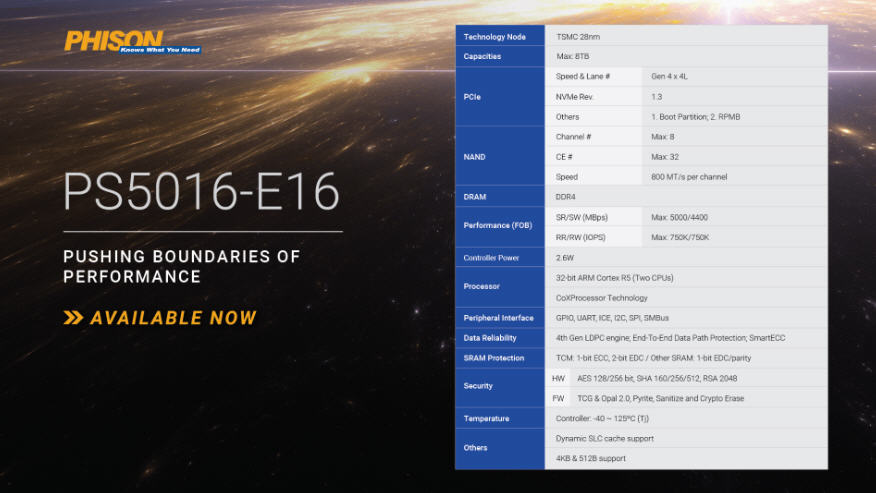Image resolution: width=876 pixels, height=493 pixels.
Task: Click the AVAILABLE NOW text
Action: click(173, 318)
